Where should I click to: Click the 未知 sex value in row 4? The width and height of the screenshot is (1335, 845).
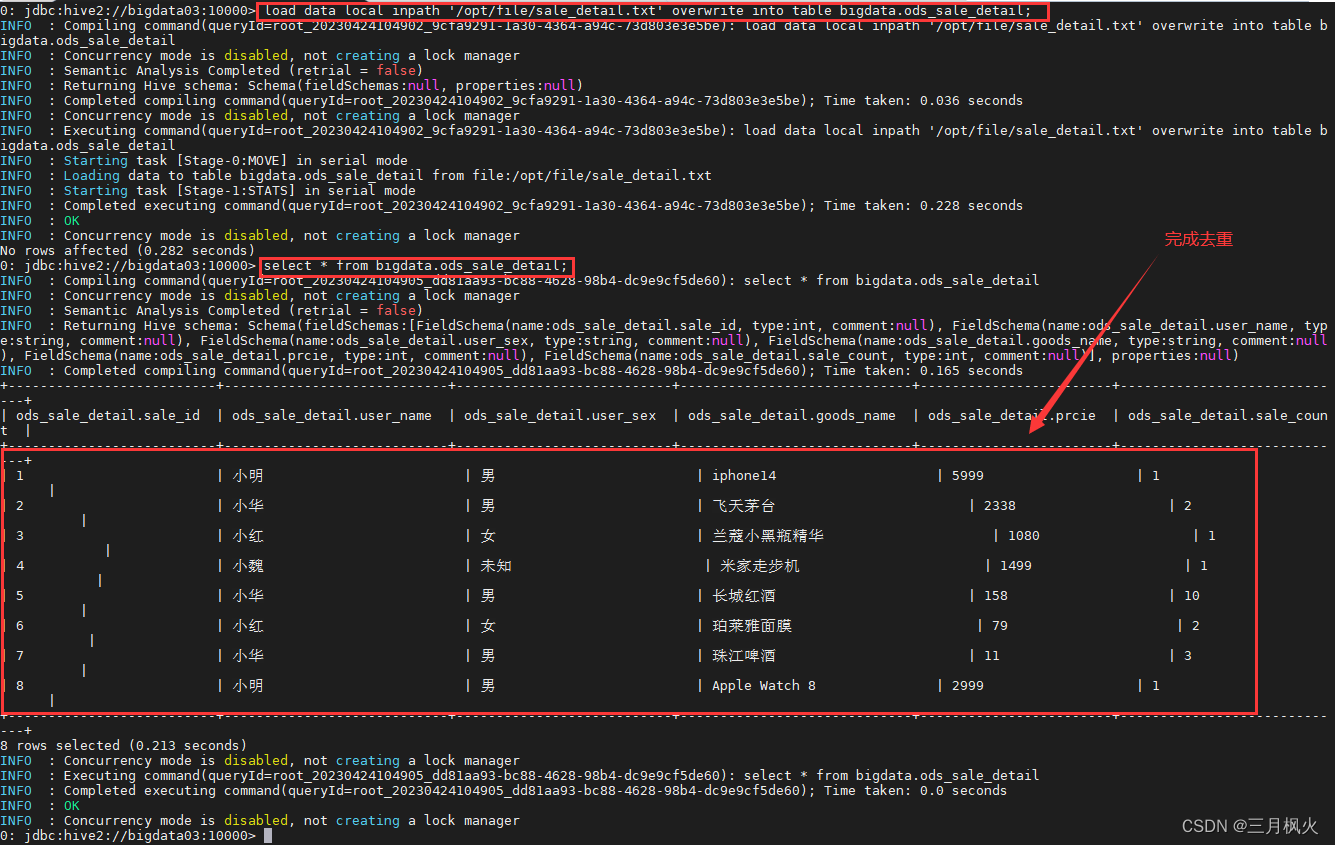tap(496, 566)
